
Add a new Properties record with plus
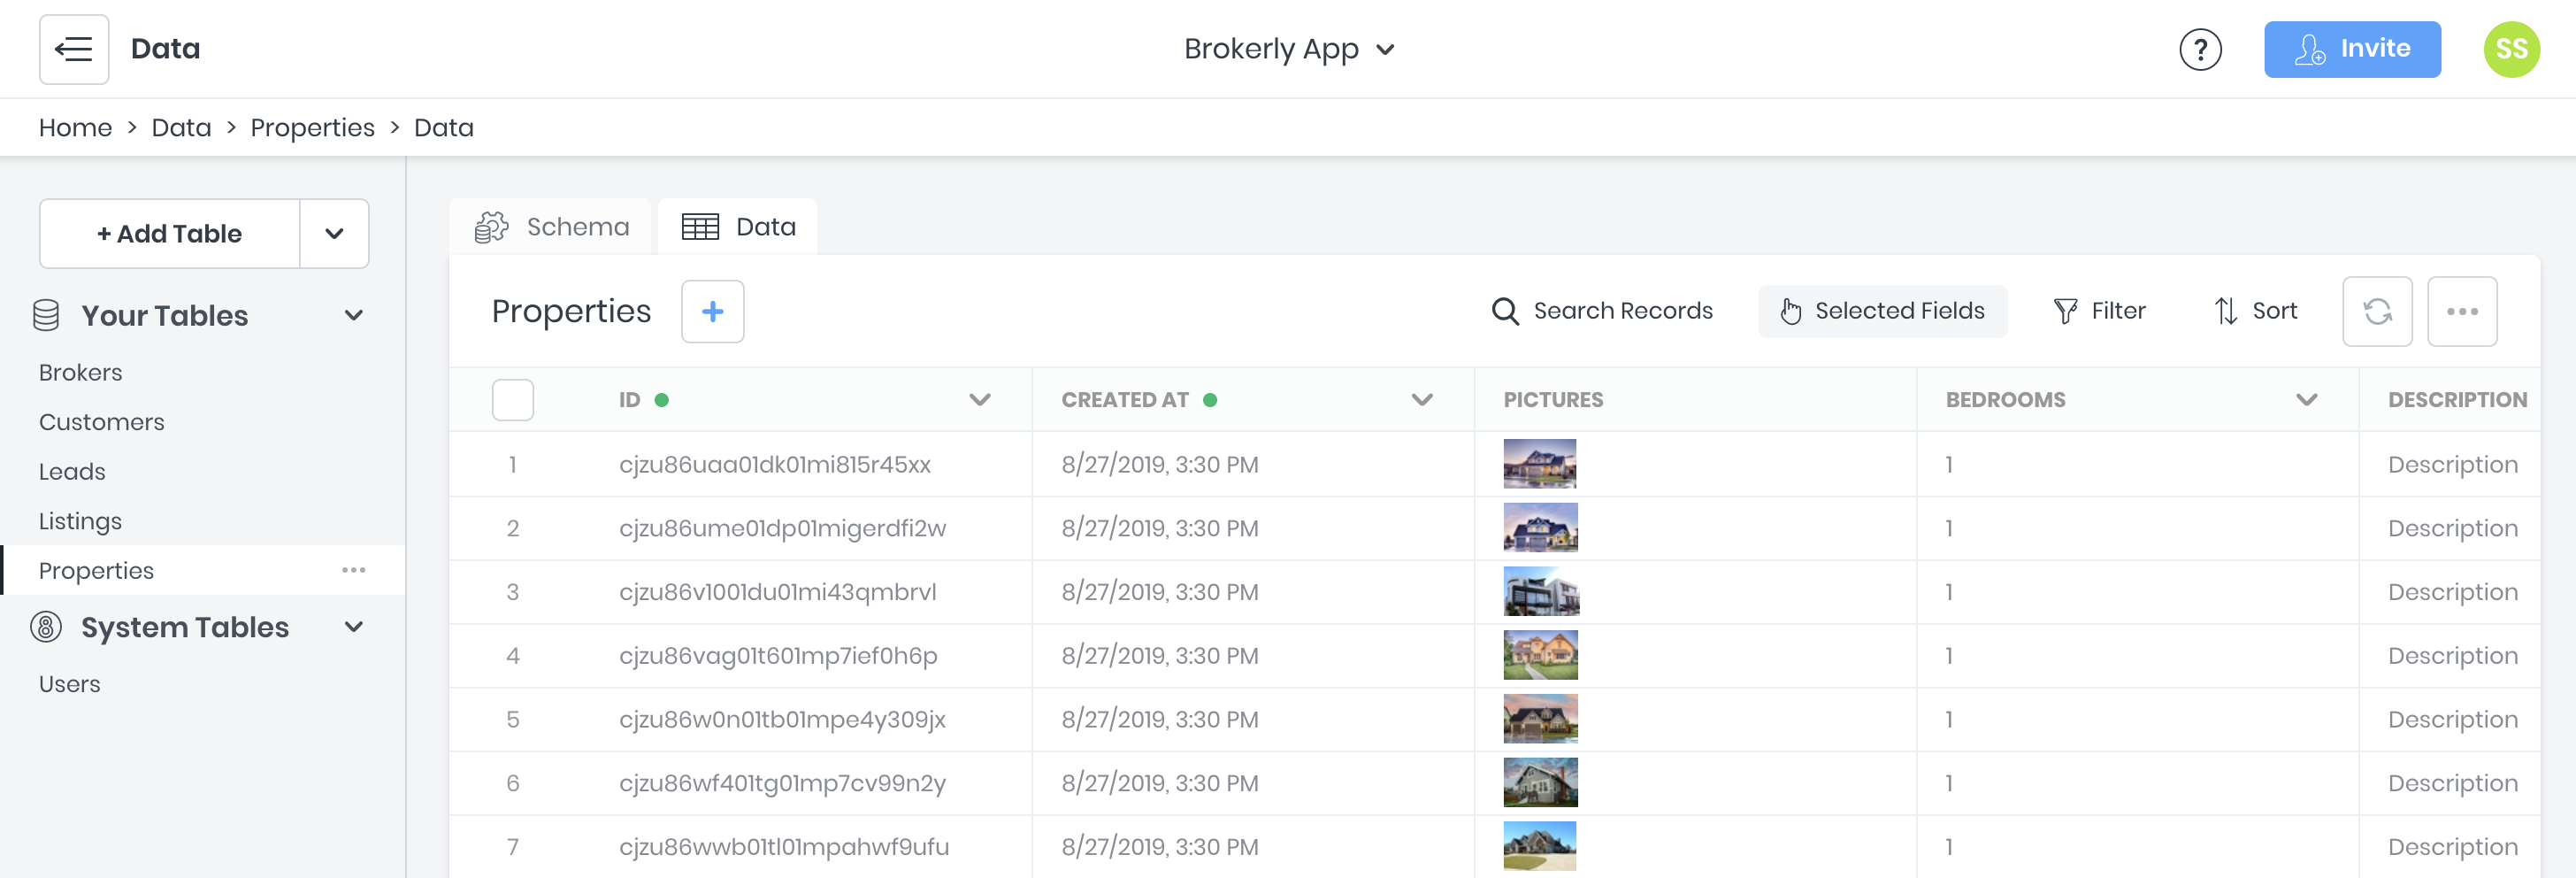(x=712, y=312)
